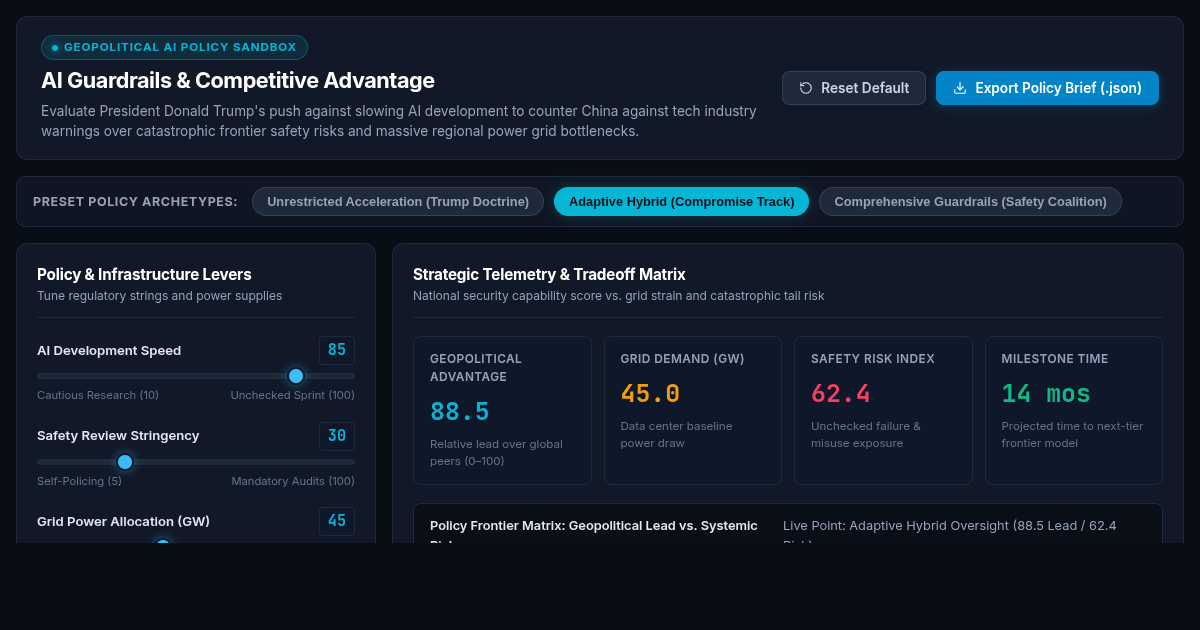The image size is (1200, 630).
Task: Click the Cautious Research (10) label
Action: 98,395
